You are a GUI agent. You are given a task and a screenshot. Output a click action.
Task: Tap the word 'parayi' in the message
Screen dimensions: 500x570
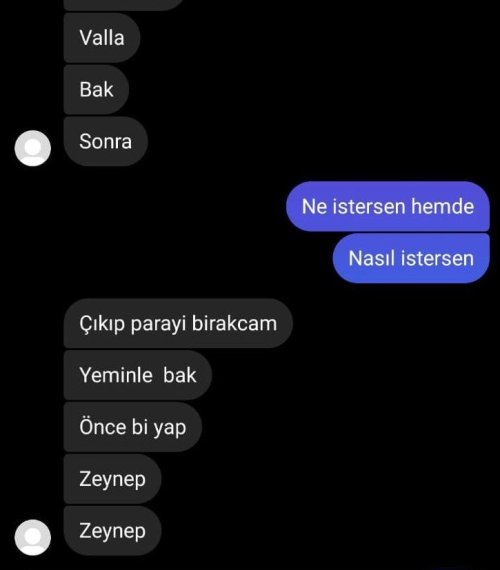coord(158,324)
